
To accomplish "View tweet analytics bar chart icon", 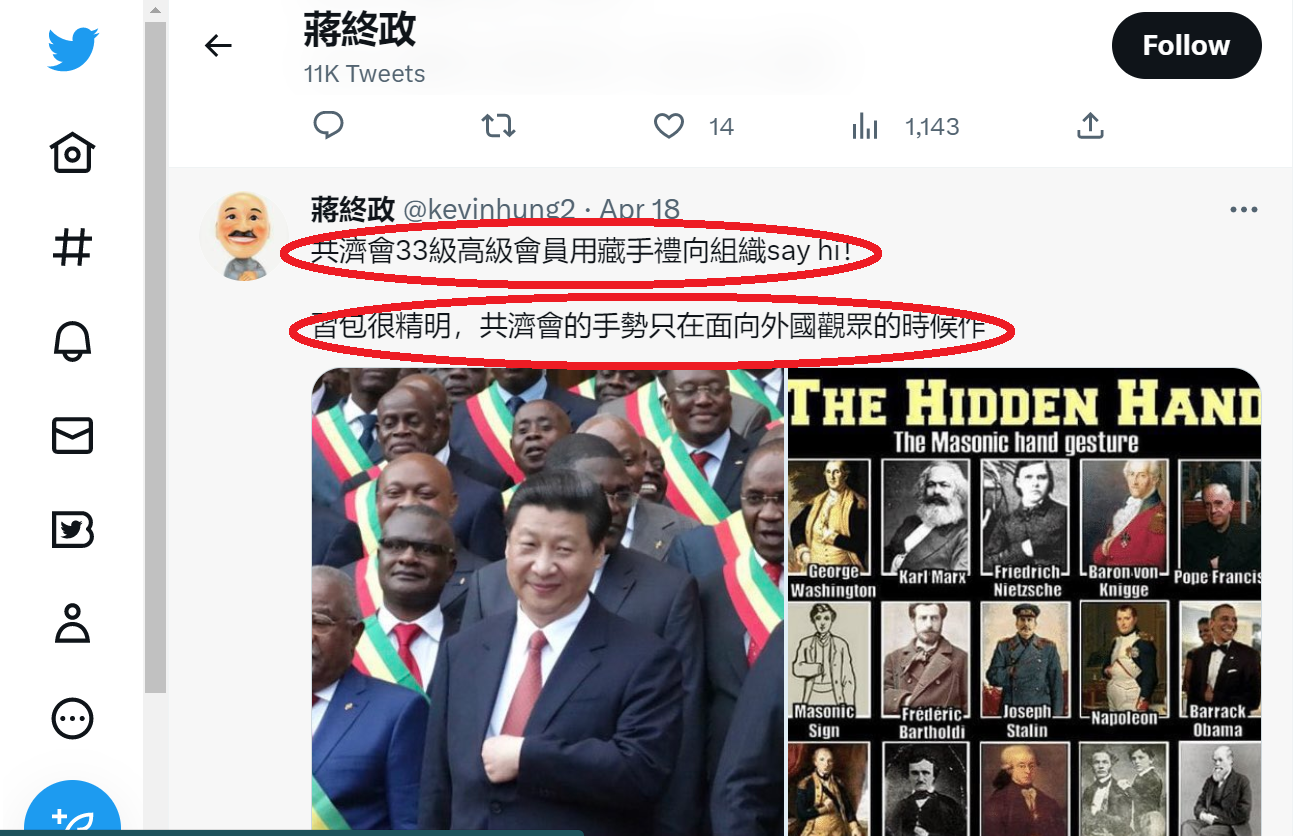I will click(864, 126).
